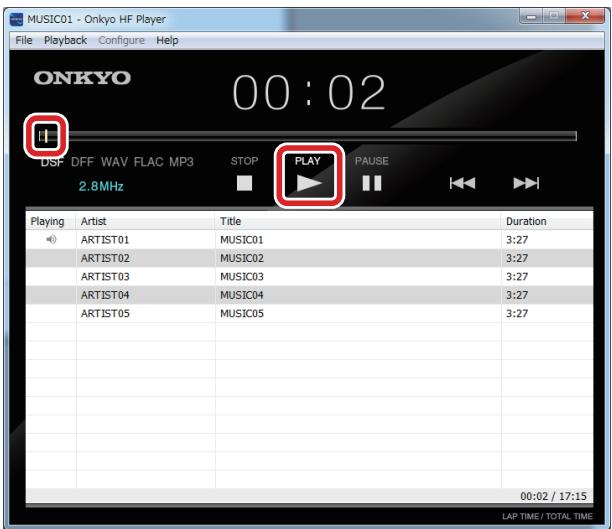Click the seek bar position handle

point(45,136)
